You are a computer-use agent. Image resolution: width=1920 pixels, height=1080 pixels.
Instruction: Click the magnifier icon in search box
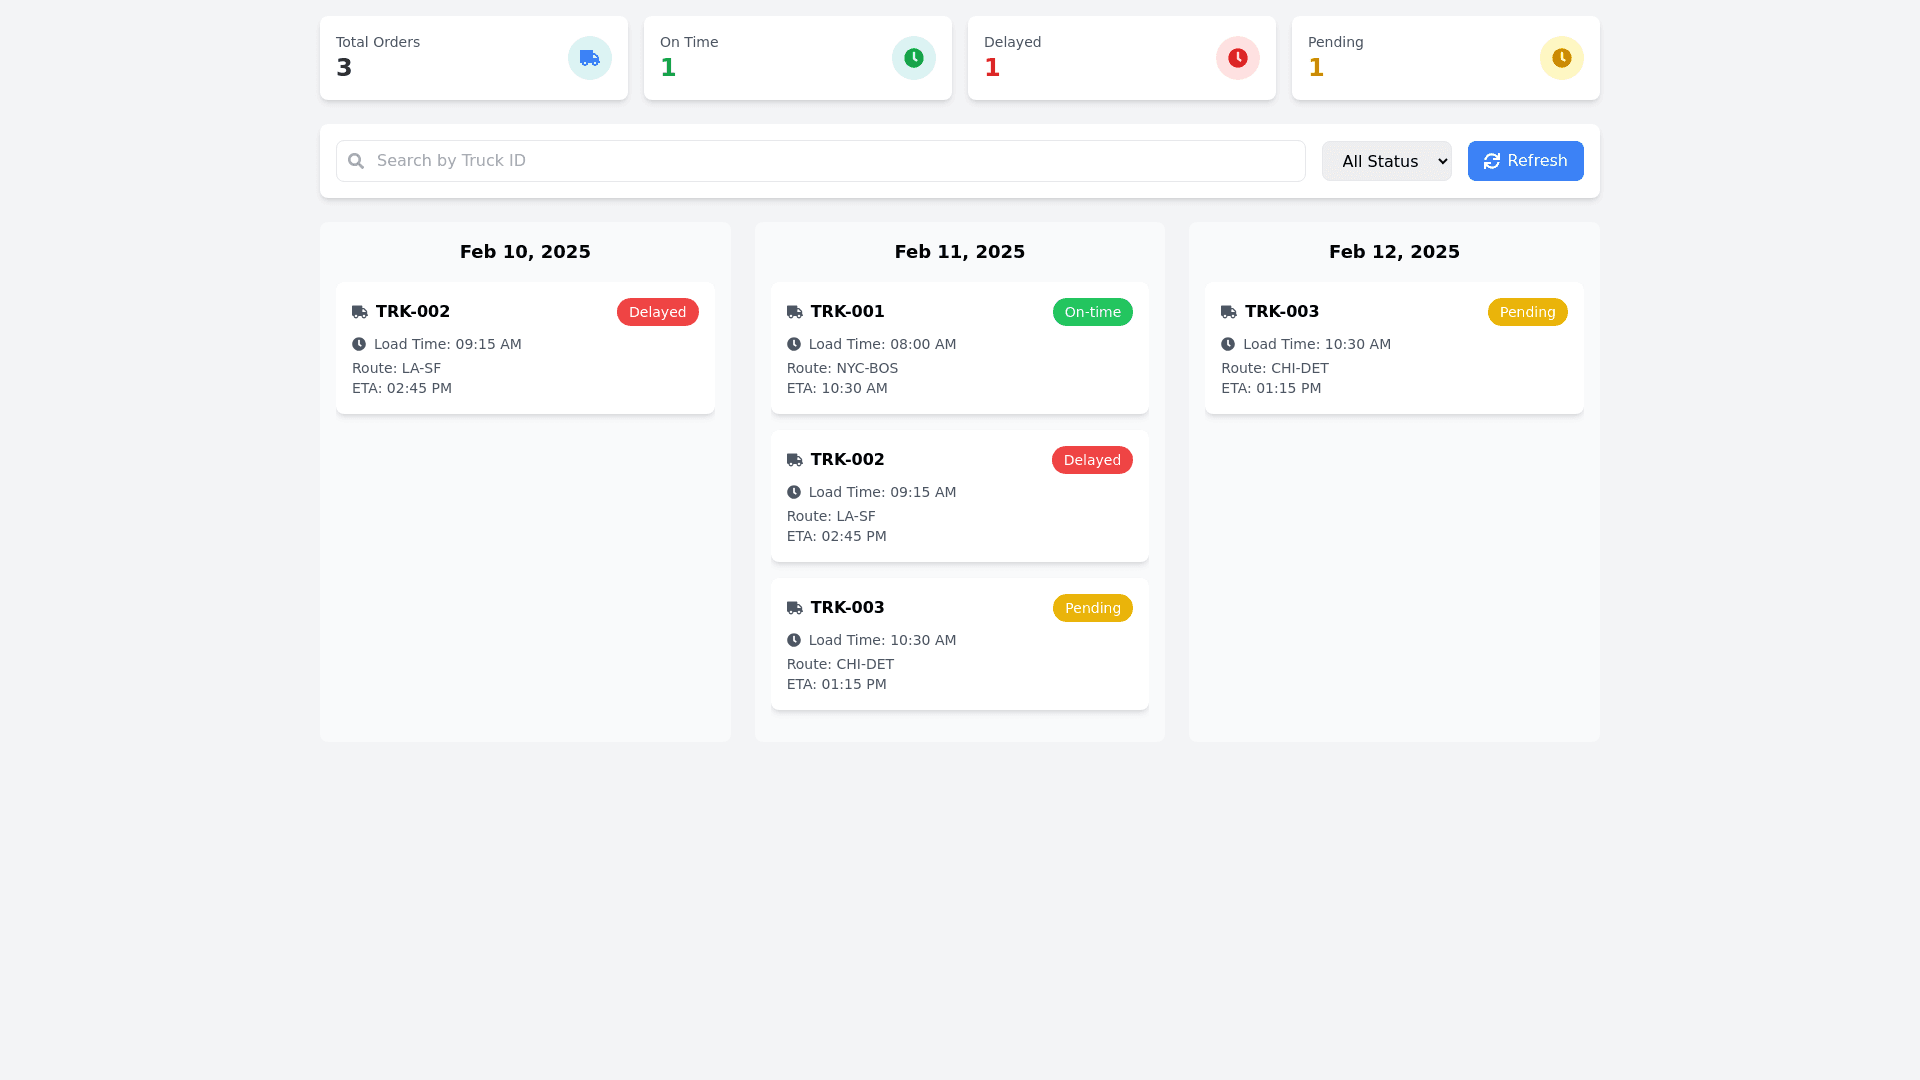tap(356, 161)
